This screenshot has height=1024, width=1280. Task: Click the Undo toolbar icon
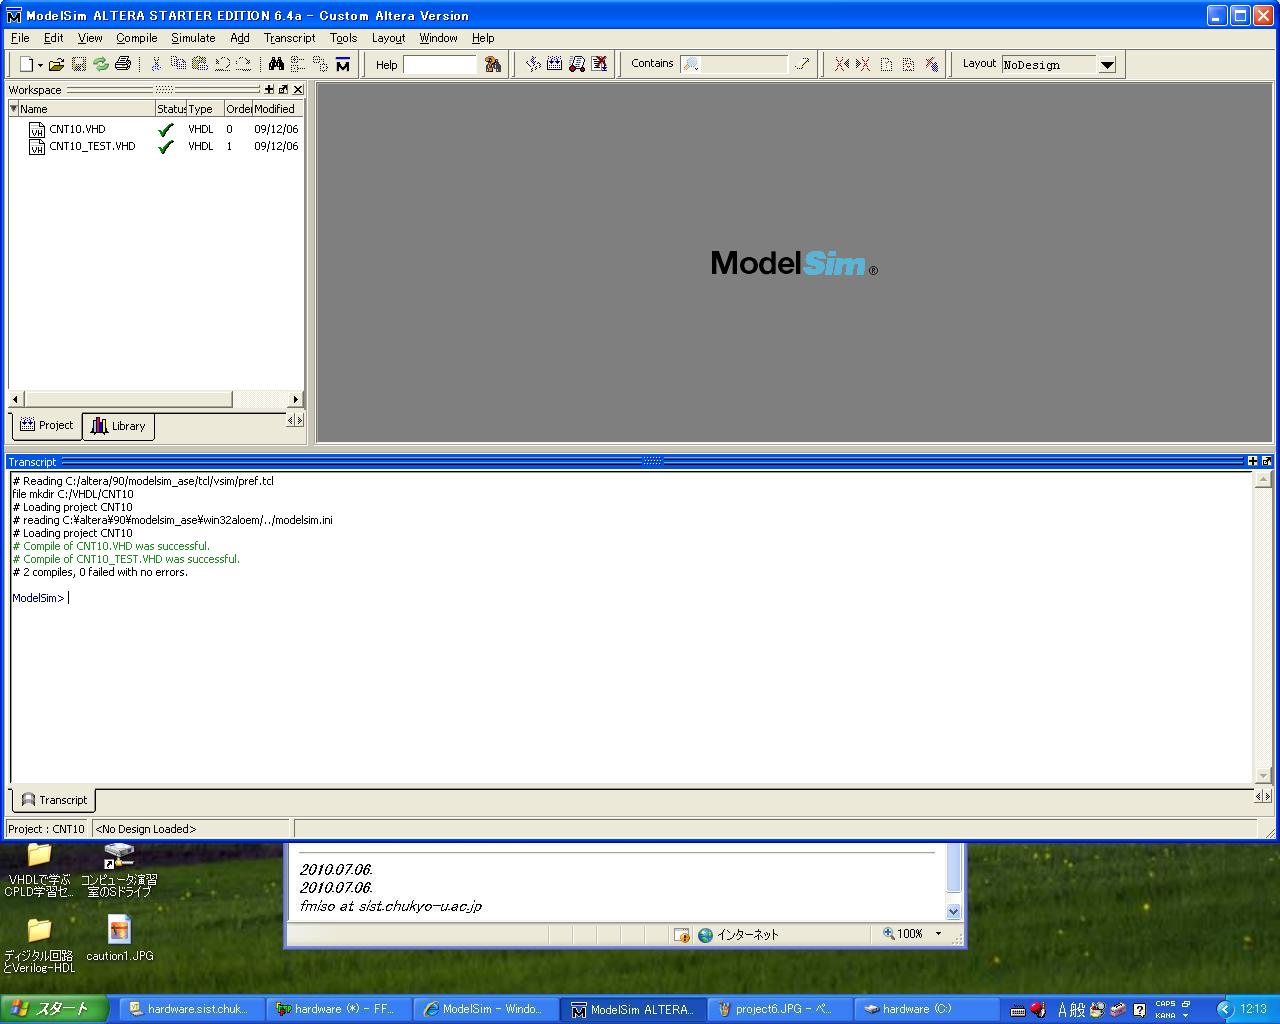(222, 64)
